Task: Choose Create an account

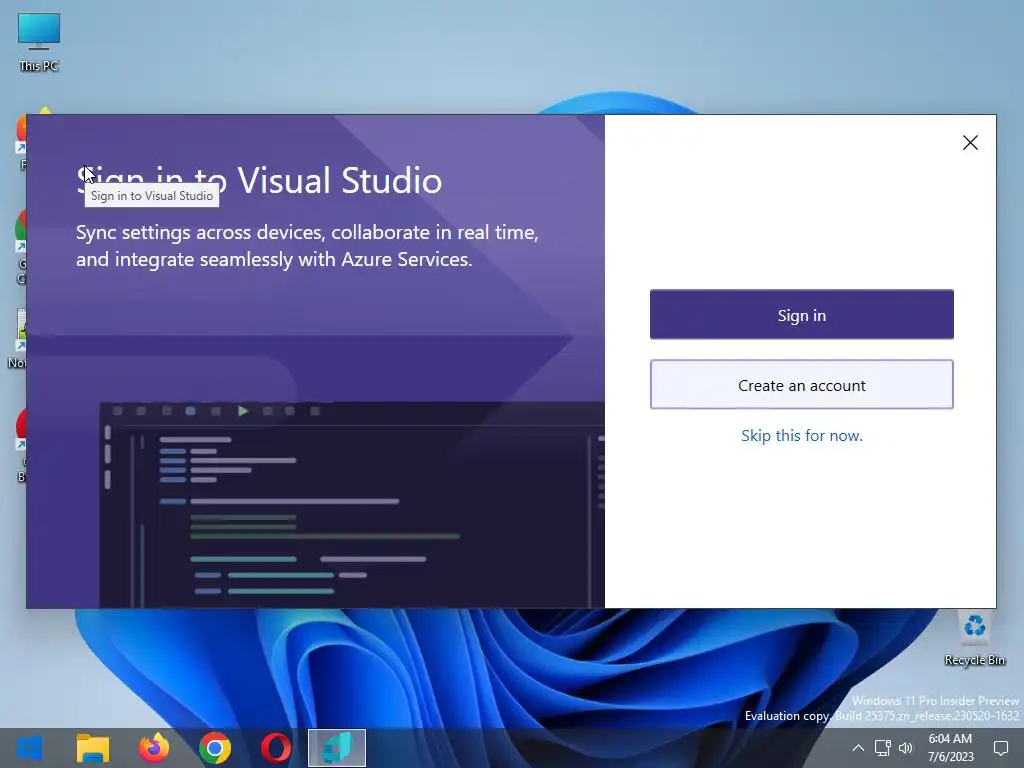Action: (801, 385)
